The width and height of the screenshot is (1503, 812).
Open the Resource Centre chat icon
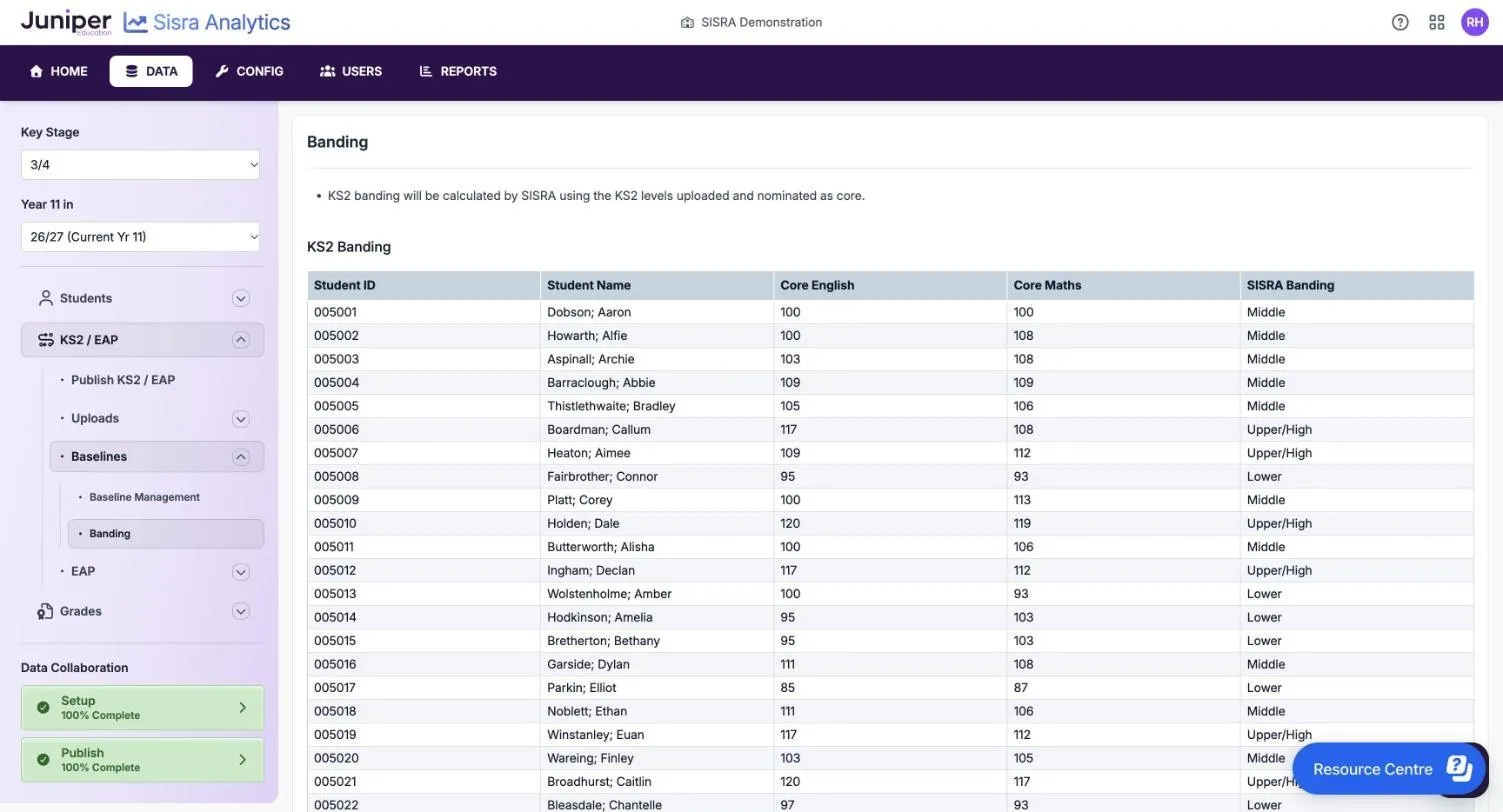1459,768
